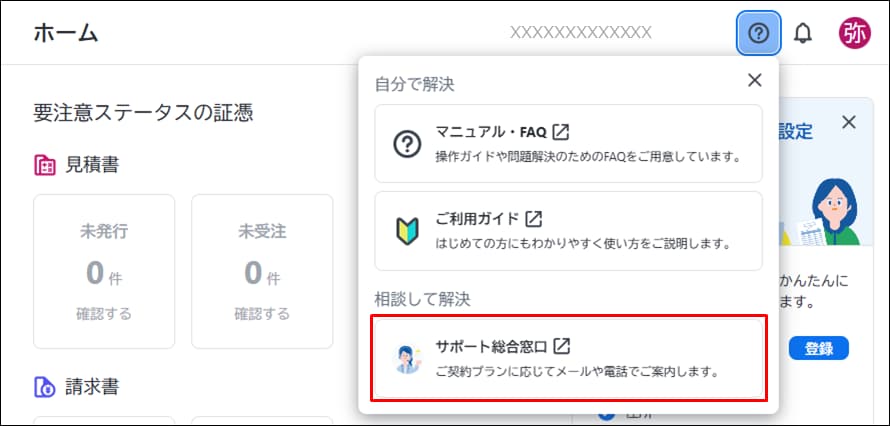The width and height of the screenshot is (890, 426).
Task: Click 確認する under 未発行 estimates
Action: tap(104, 314)
